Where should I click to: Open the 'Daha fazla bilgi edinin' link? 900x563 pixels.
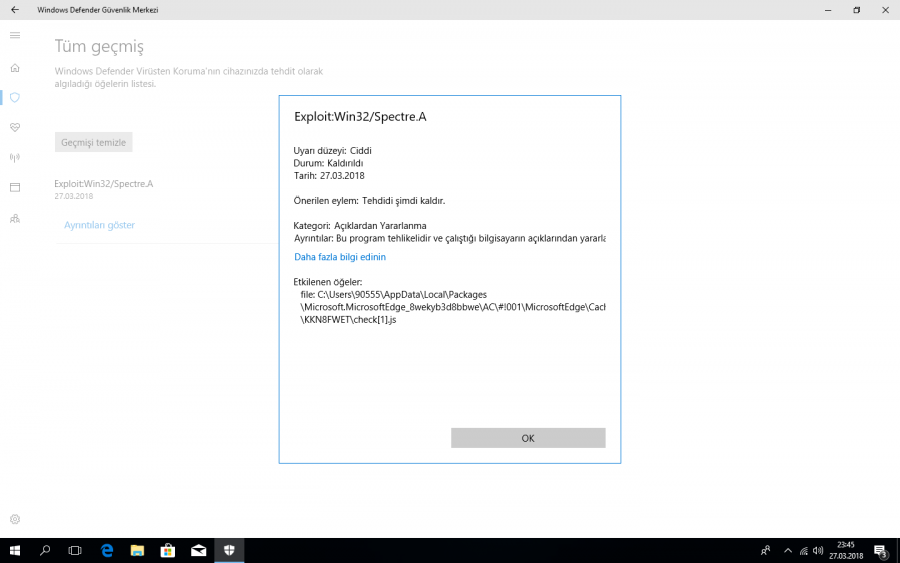pyautogui.click(x=340, y=257)
